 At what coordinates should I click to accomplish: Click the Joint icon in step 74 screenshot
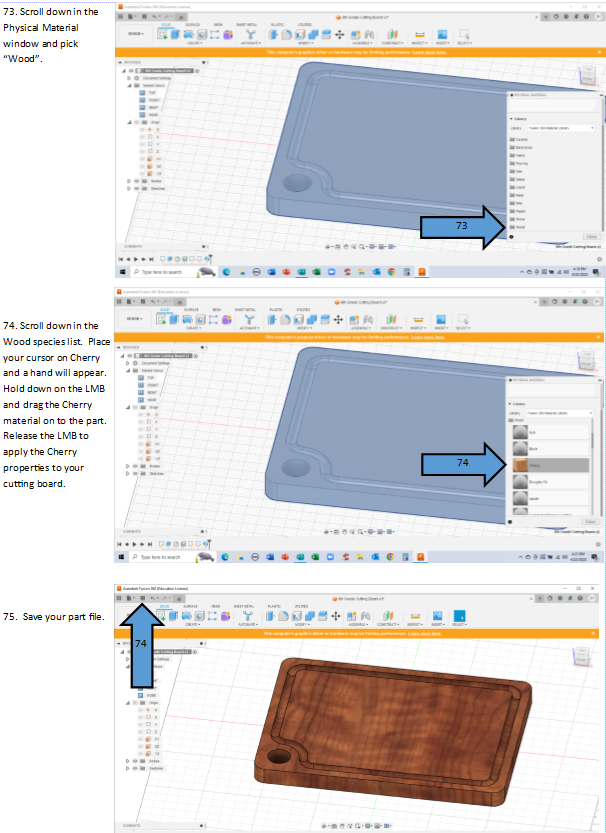pyautogui.click(x=368, y=319)
